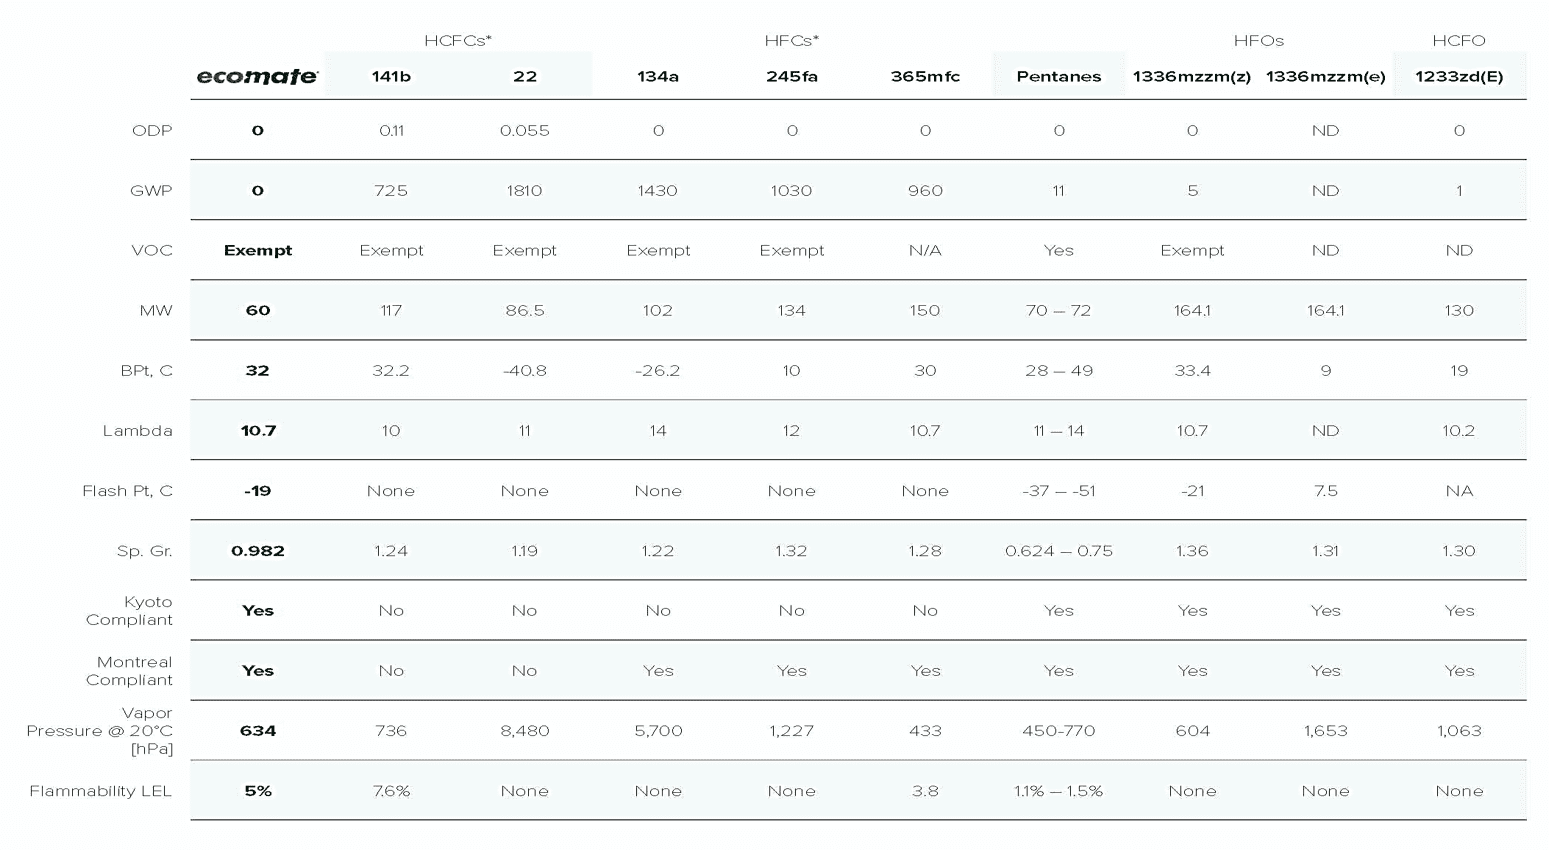Image resolution: width=1549 pixels, height=850 pixels.
Task: Select the 7.6% flammability value for 141b
Action: coord(391,791)
